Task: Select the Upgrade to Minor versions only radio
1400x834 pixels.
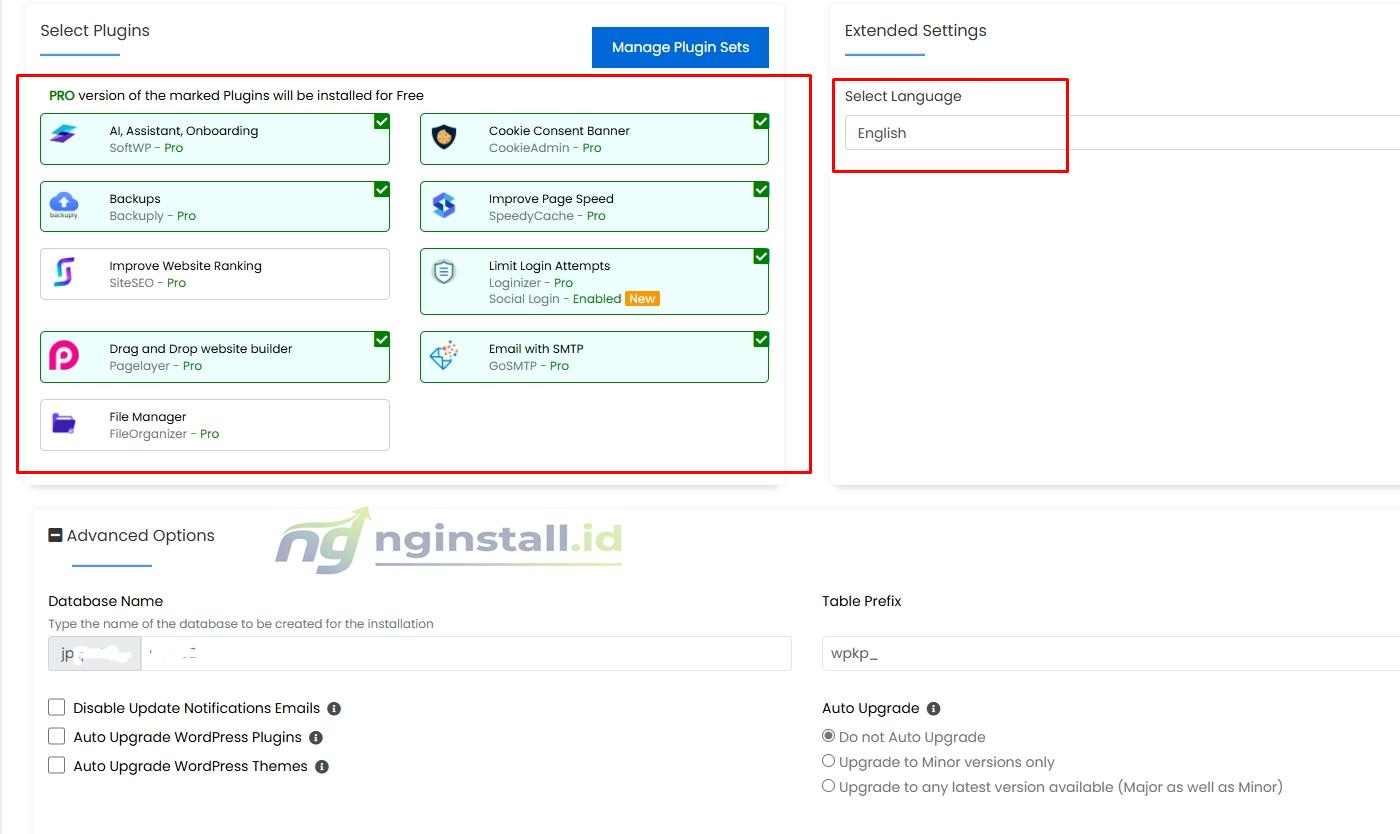Action: click(x=828, y=760)
